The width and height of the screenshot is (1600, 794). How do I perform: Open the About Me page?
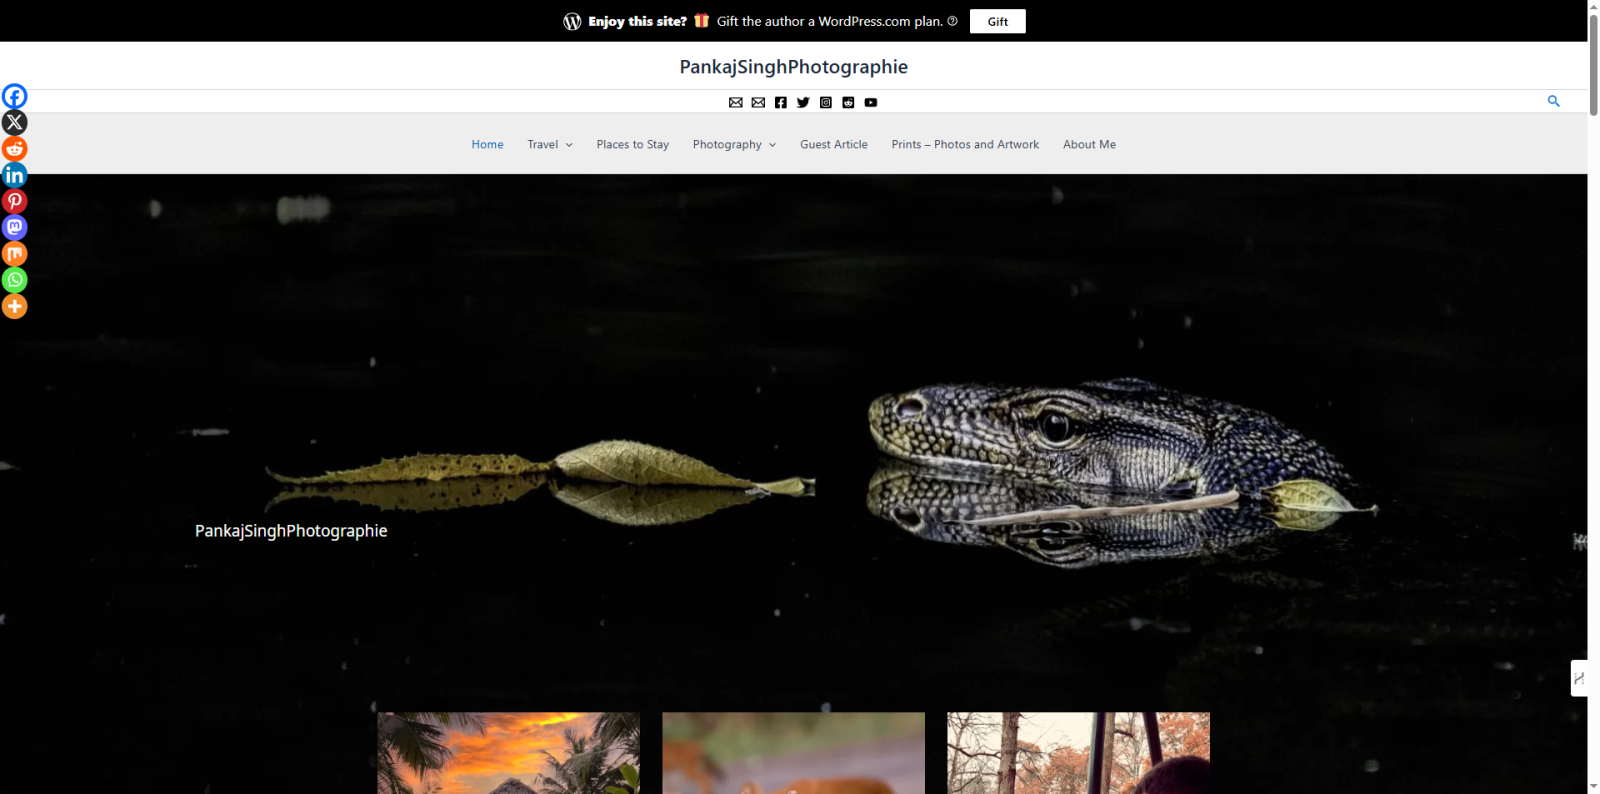coord(1089,144)
